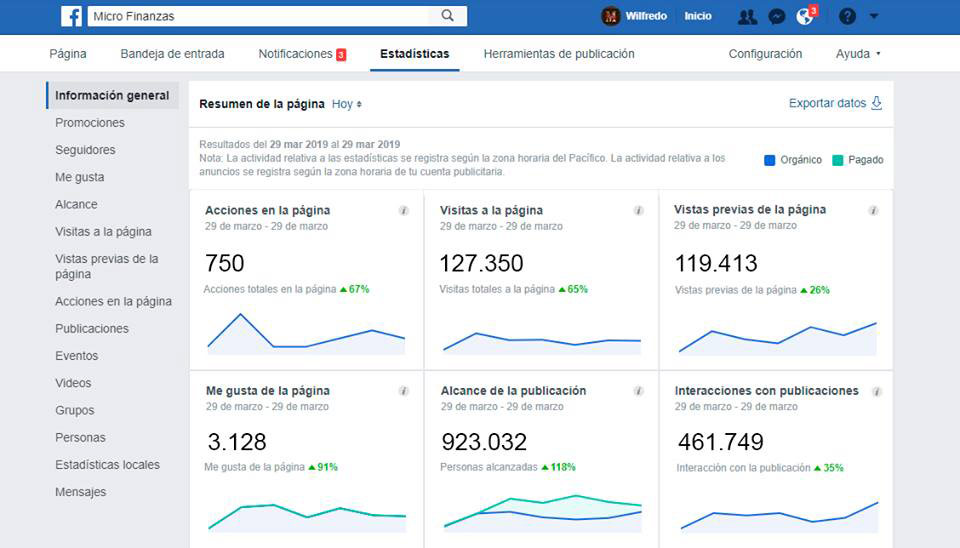
Task: Open the Messenger icon
Action: (x=776, y=17)
